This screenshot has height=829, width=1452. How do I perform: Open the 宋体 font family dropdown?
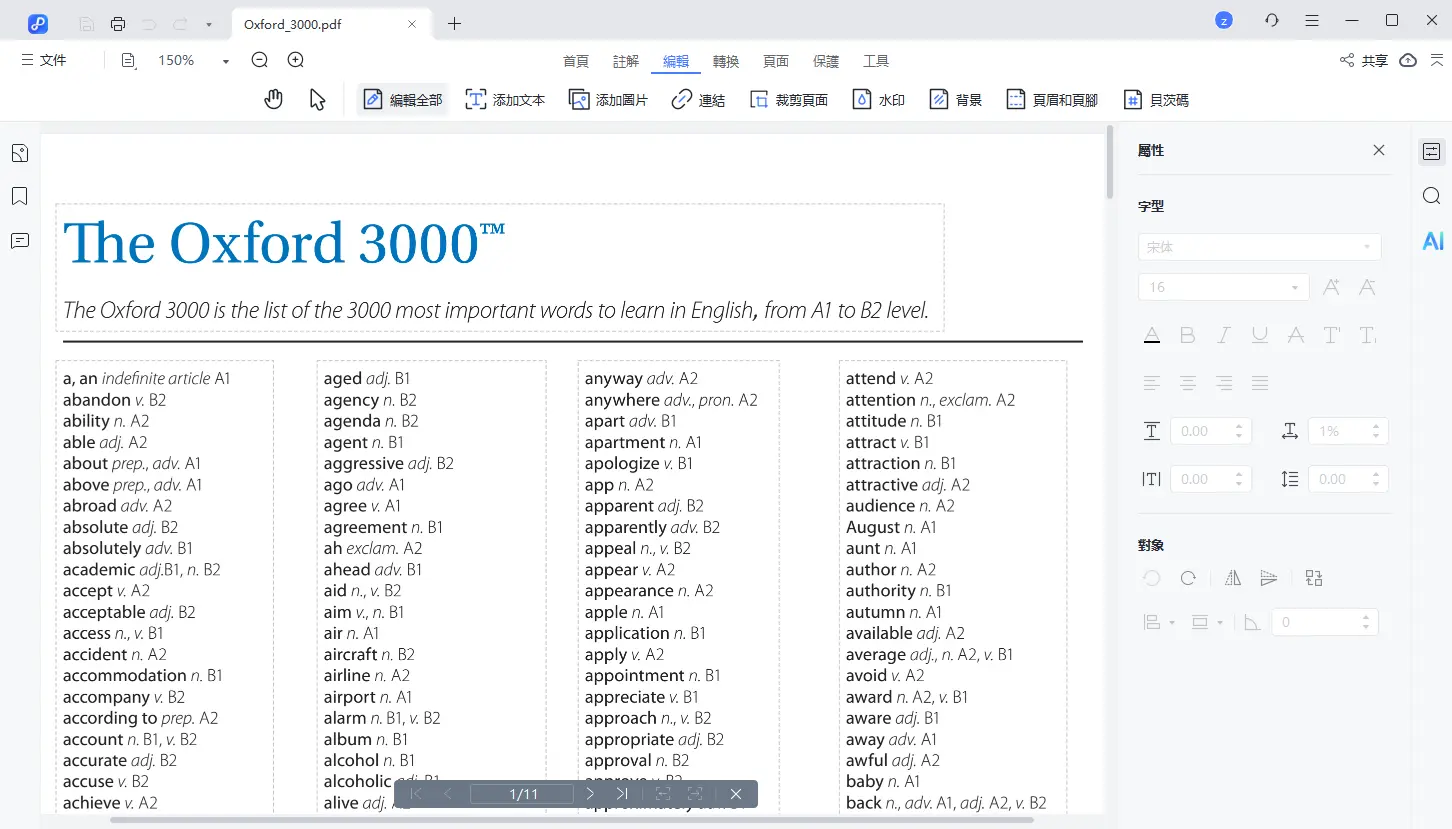click(1259, 247)
